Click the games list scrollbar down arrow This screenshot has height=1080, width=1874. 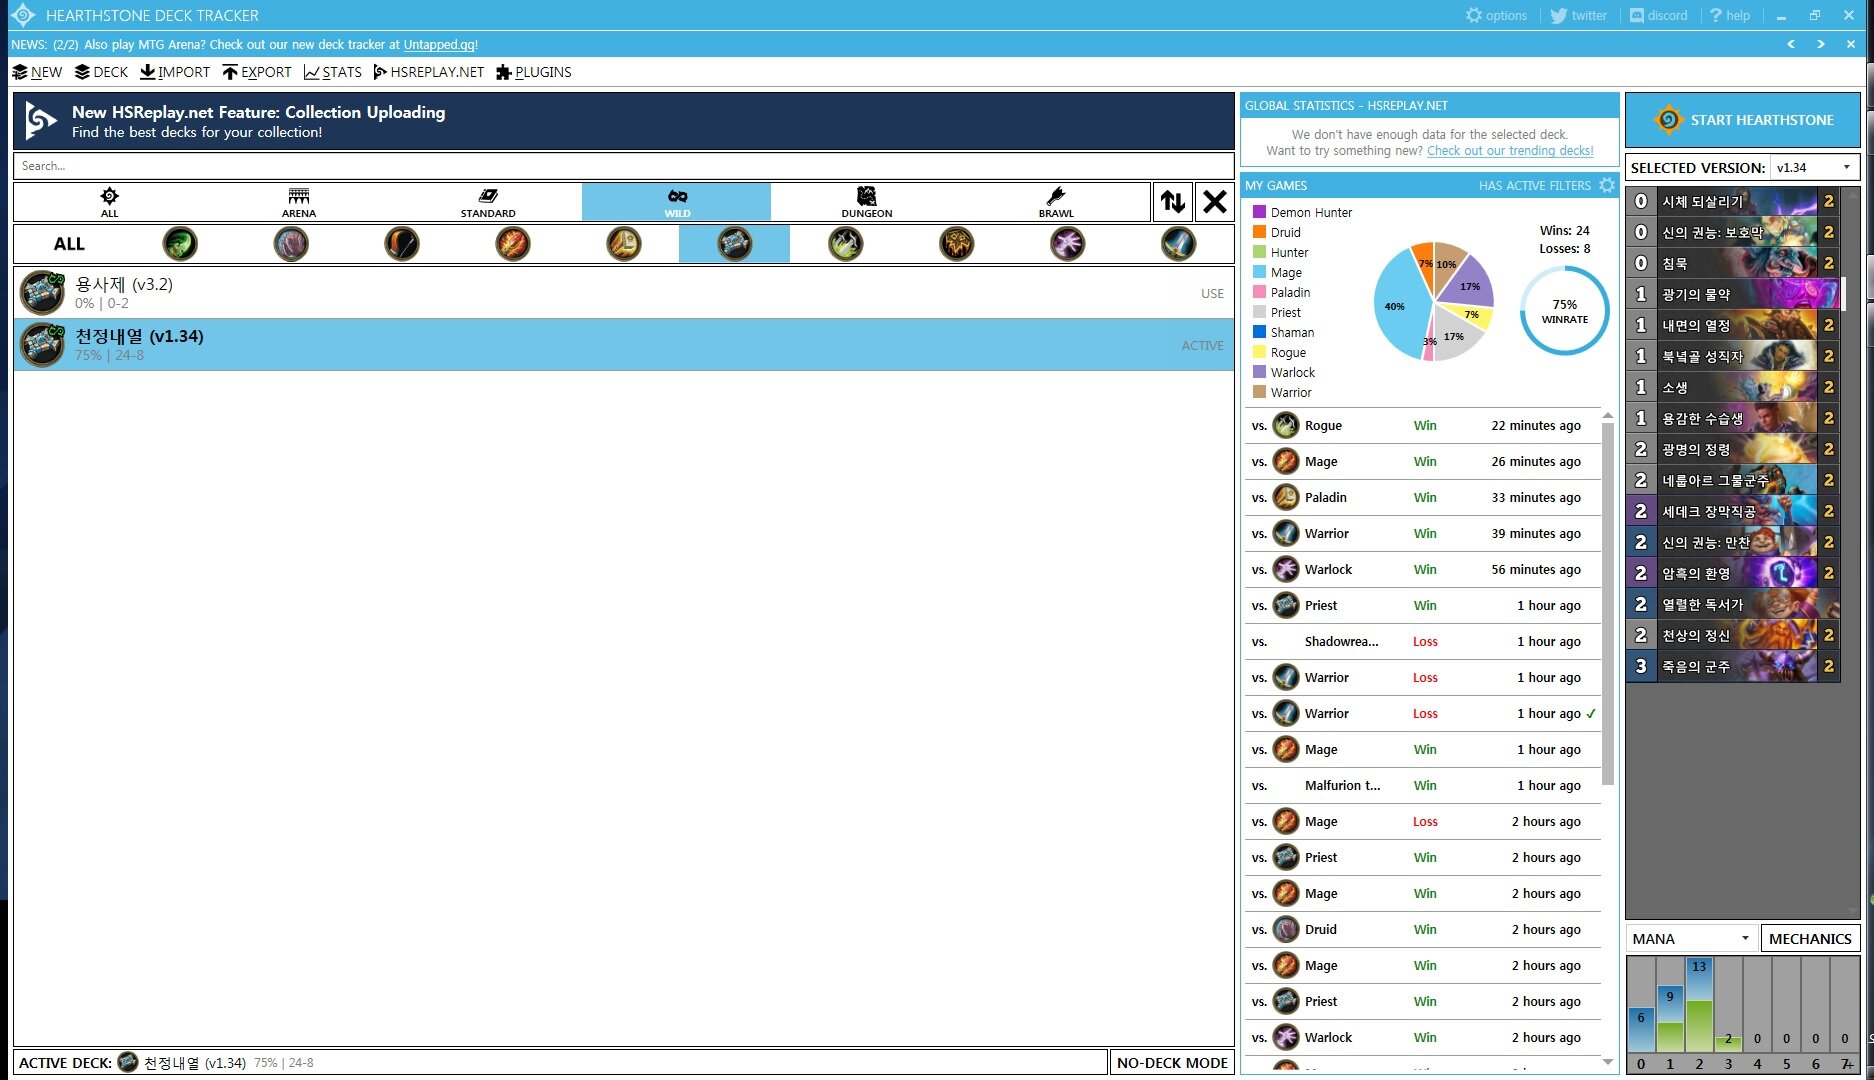(1608, 1062)
